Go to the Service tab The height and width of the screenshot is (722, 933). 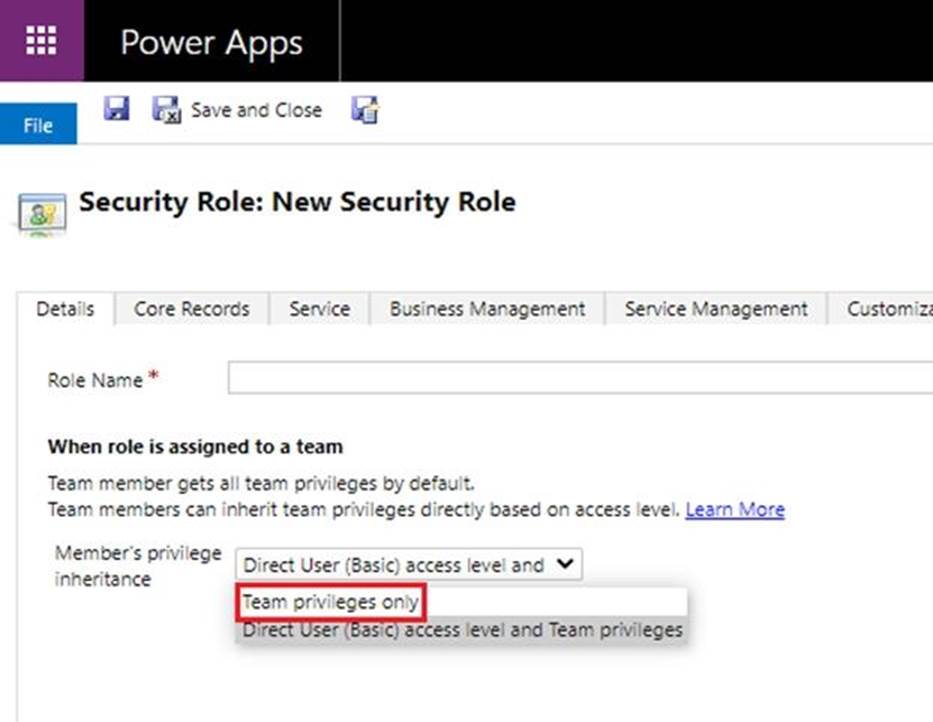[319, 309]
